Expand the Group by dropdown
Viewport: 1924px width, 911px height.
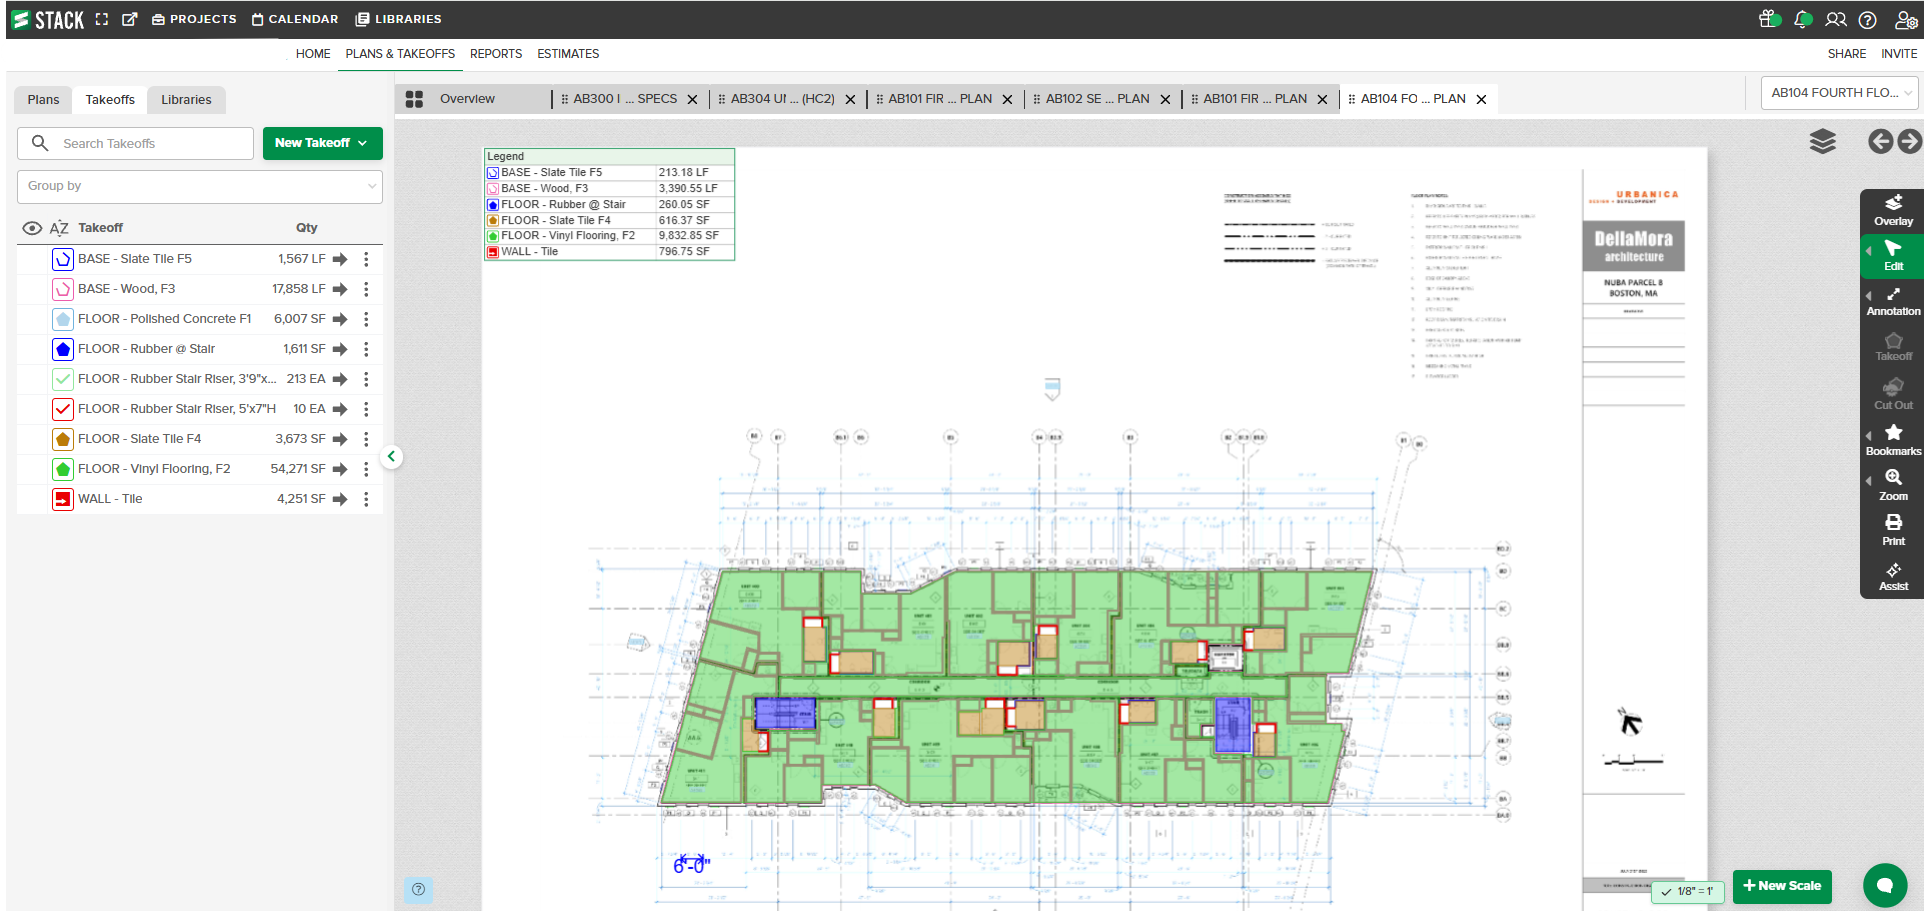200,186
